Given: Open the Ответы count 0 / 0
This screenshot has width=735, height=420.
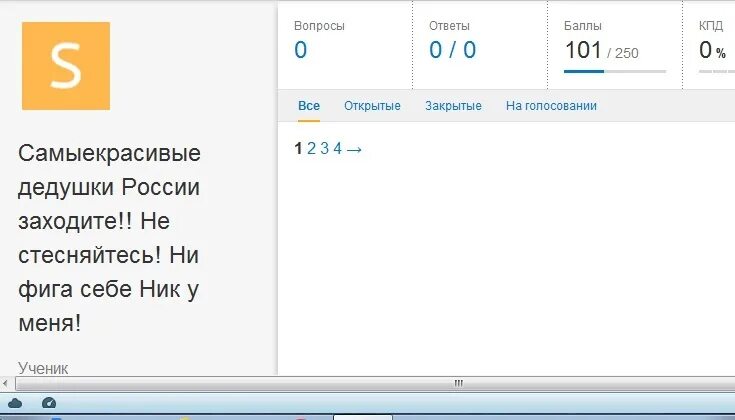Looking at the screenshot, I should click(452, 50).
